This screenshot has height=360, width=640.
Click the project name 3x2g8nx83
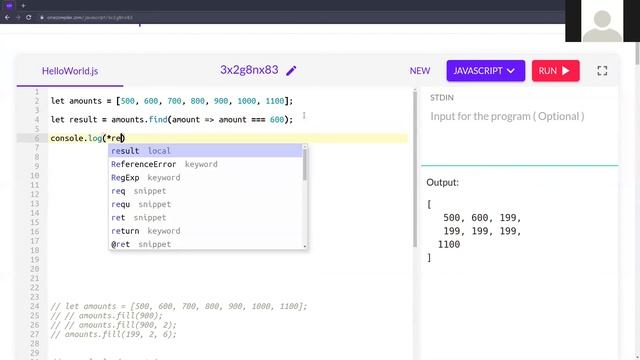249,70
